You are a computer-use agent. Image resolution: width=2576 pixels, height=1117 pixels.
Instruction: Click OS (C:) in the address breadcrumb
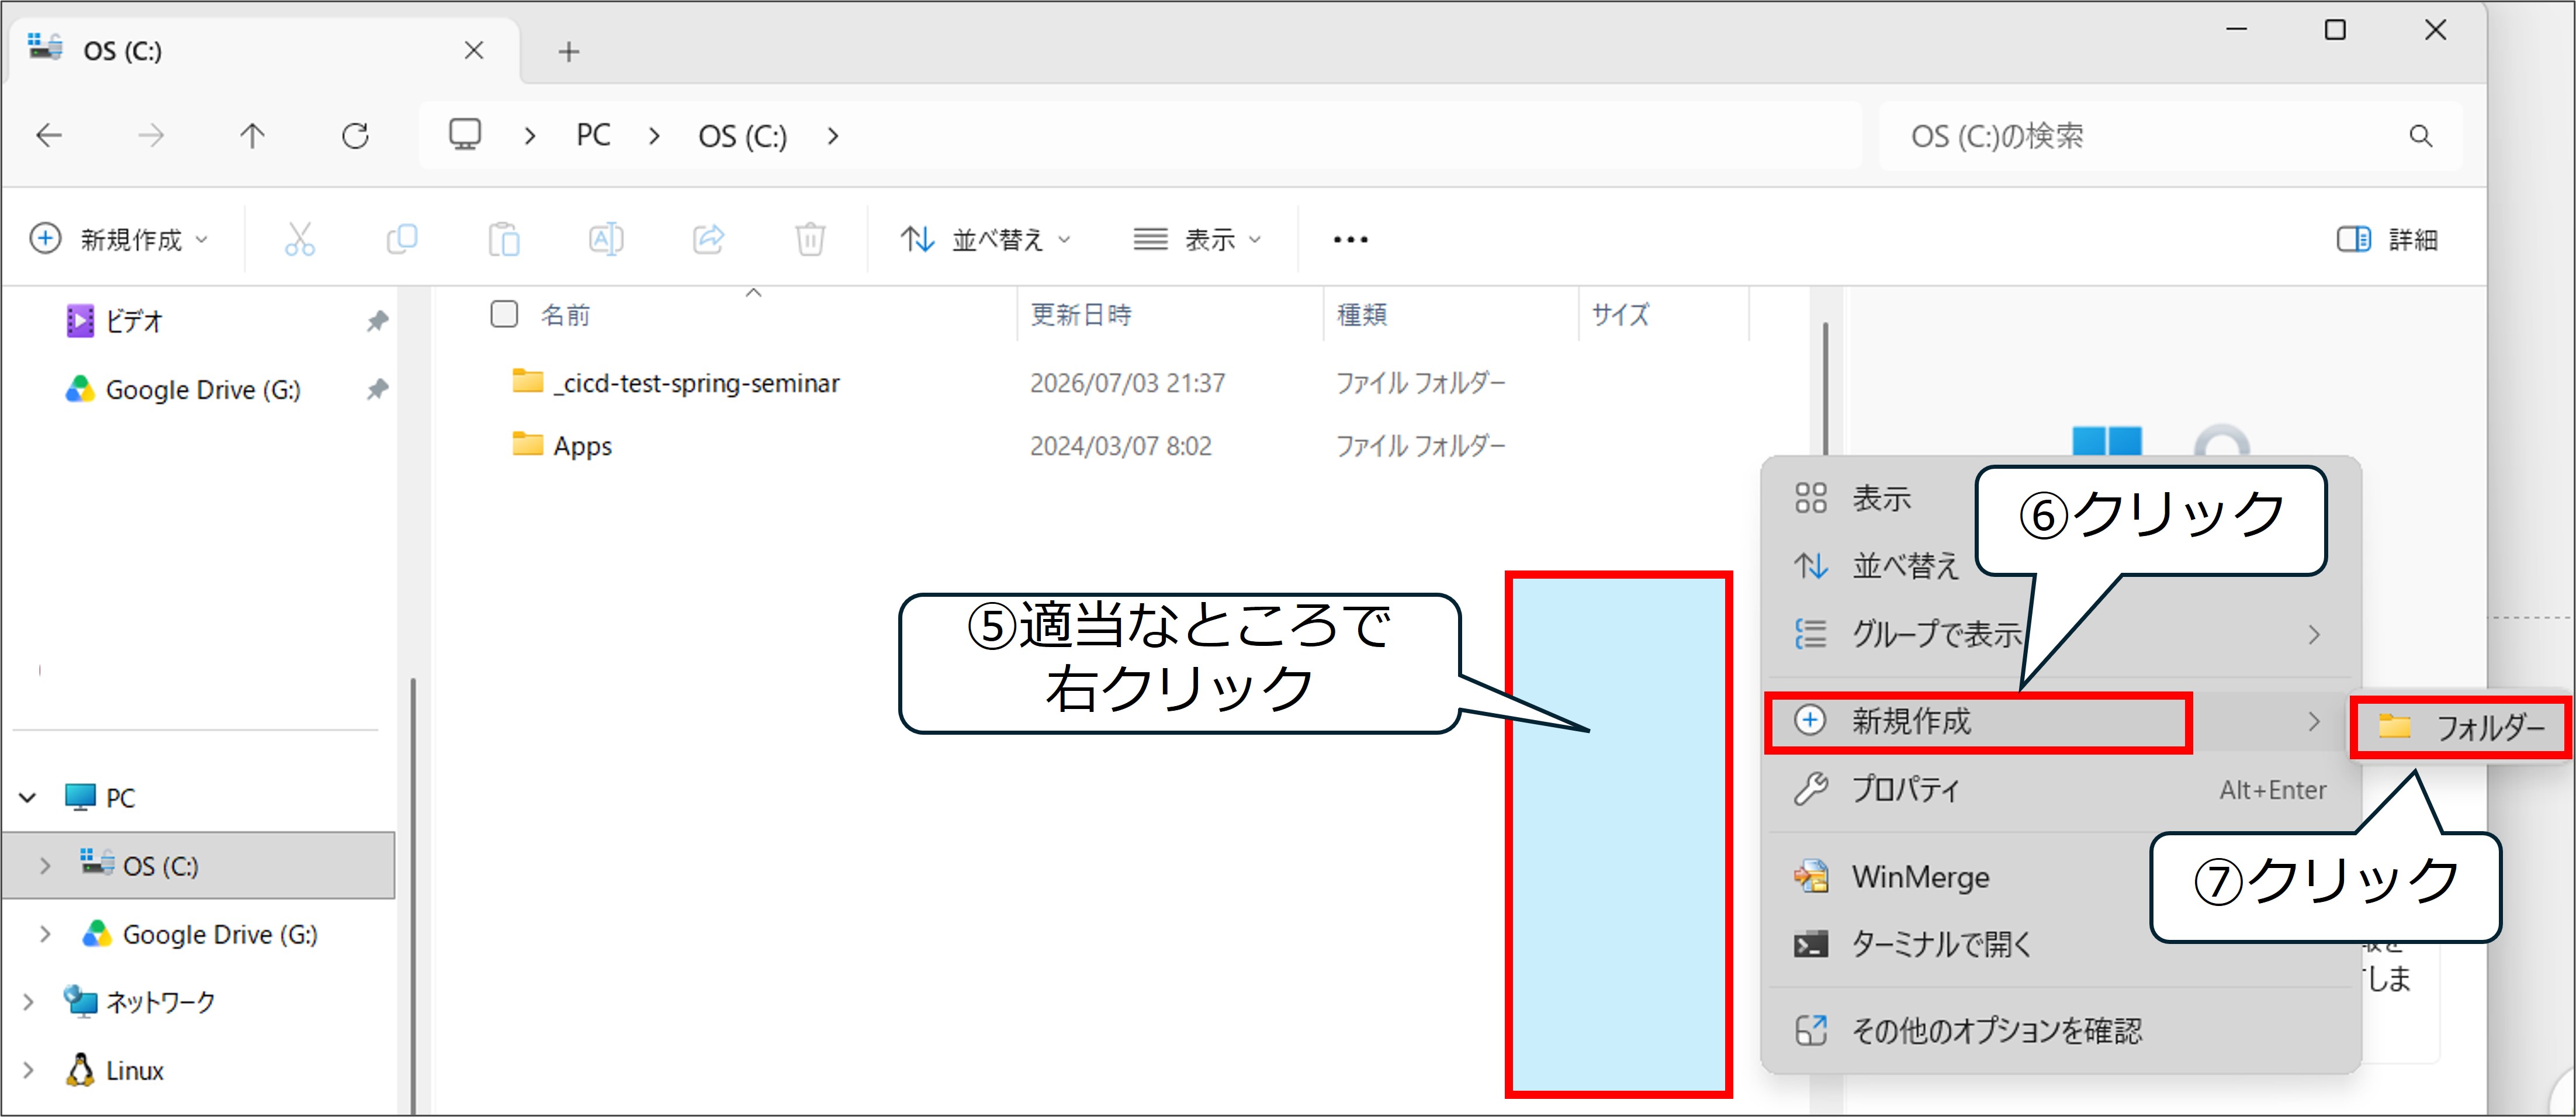pyautogui.click(x=743, y=135)
